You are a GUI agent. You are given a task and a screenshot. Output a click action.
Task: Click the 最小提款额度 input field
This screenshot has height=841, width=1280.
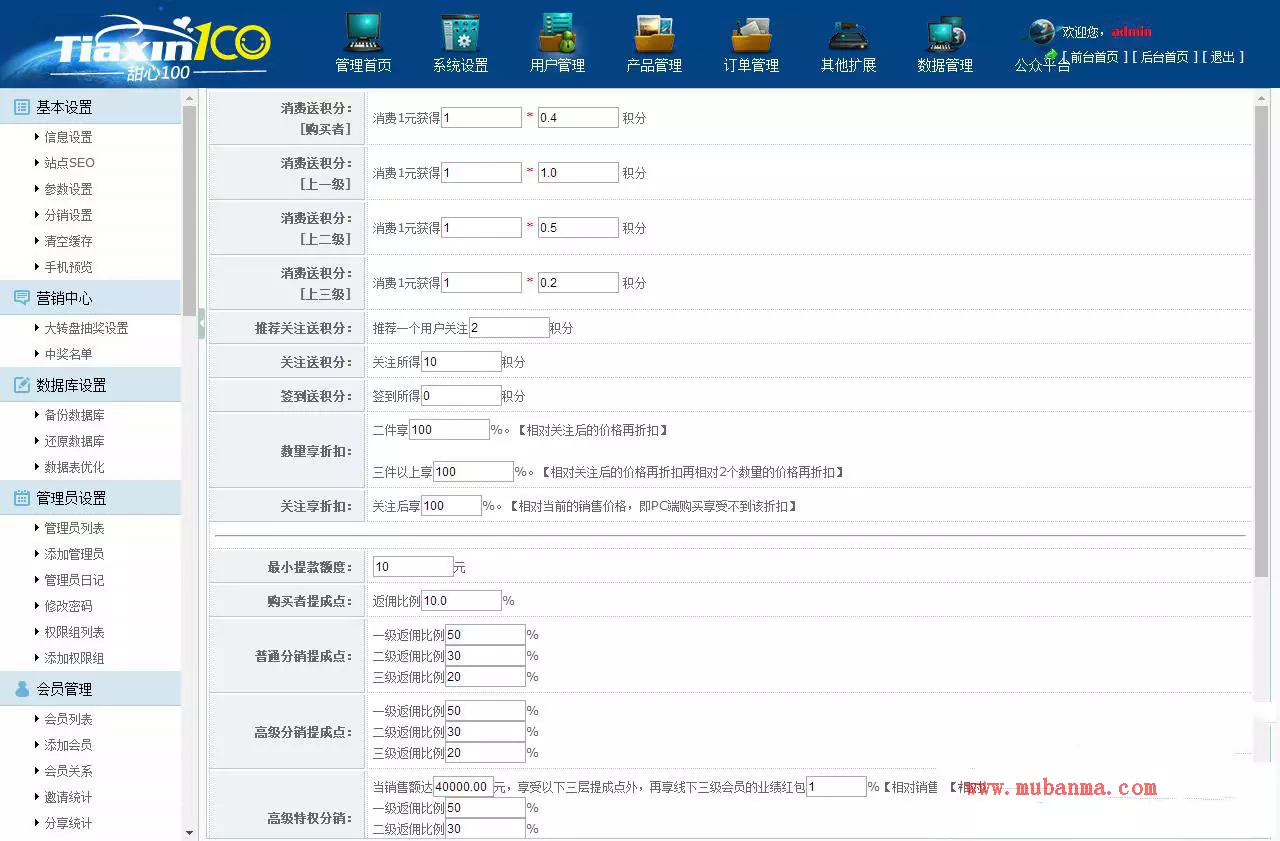tap(412, 567)
